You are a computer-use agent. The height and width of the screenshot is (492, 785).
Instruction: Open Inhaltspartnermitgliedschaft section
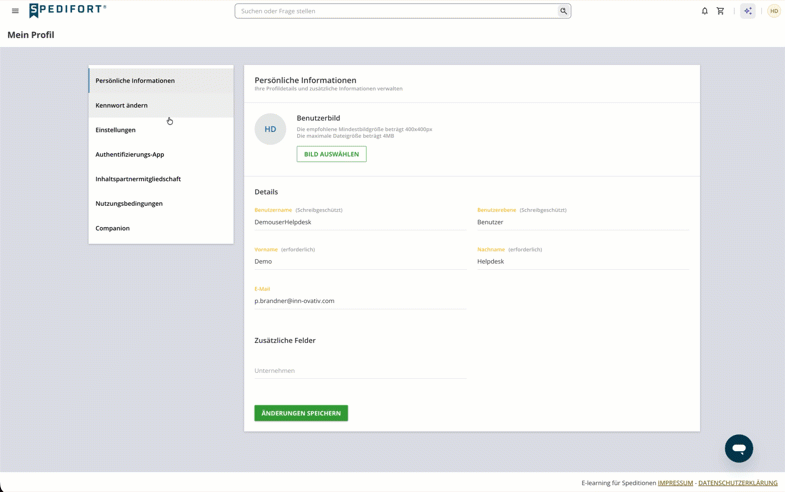[x=161, y=179]
